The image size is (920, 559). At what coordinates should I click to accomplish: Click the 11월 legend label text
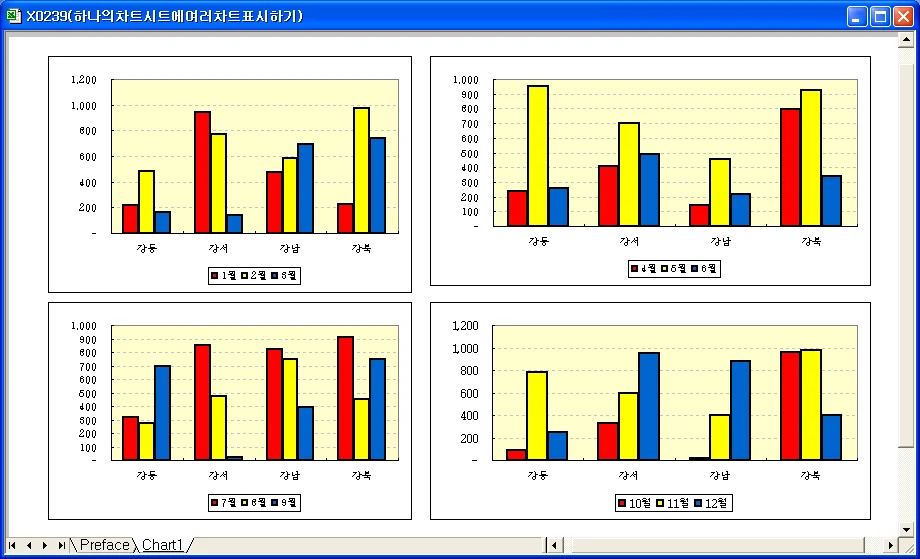point(678,503)
